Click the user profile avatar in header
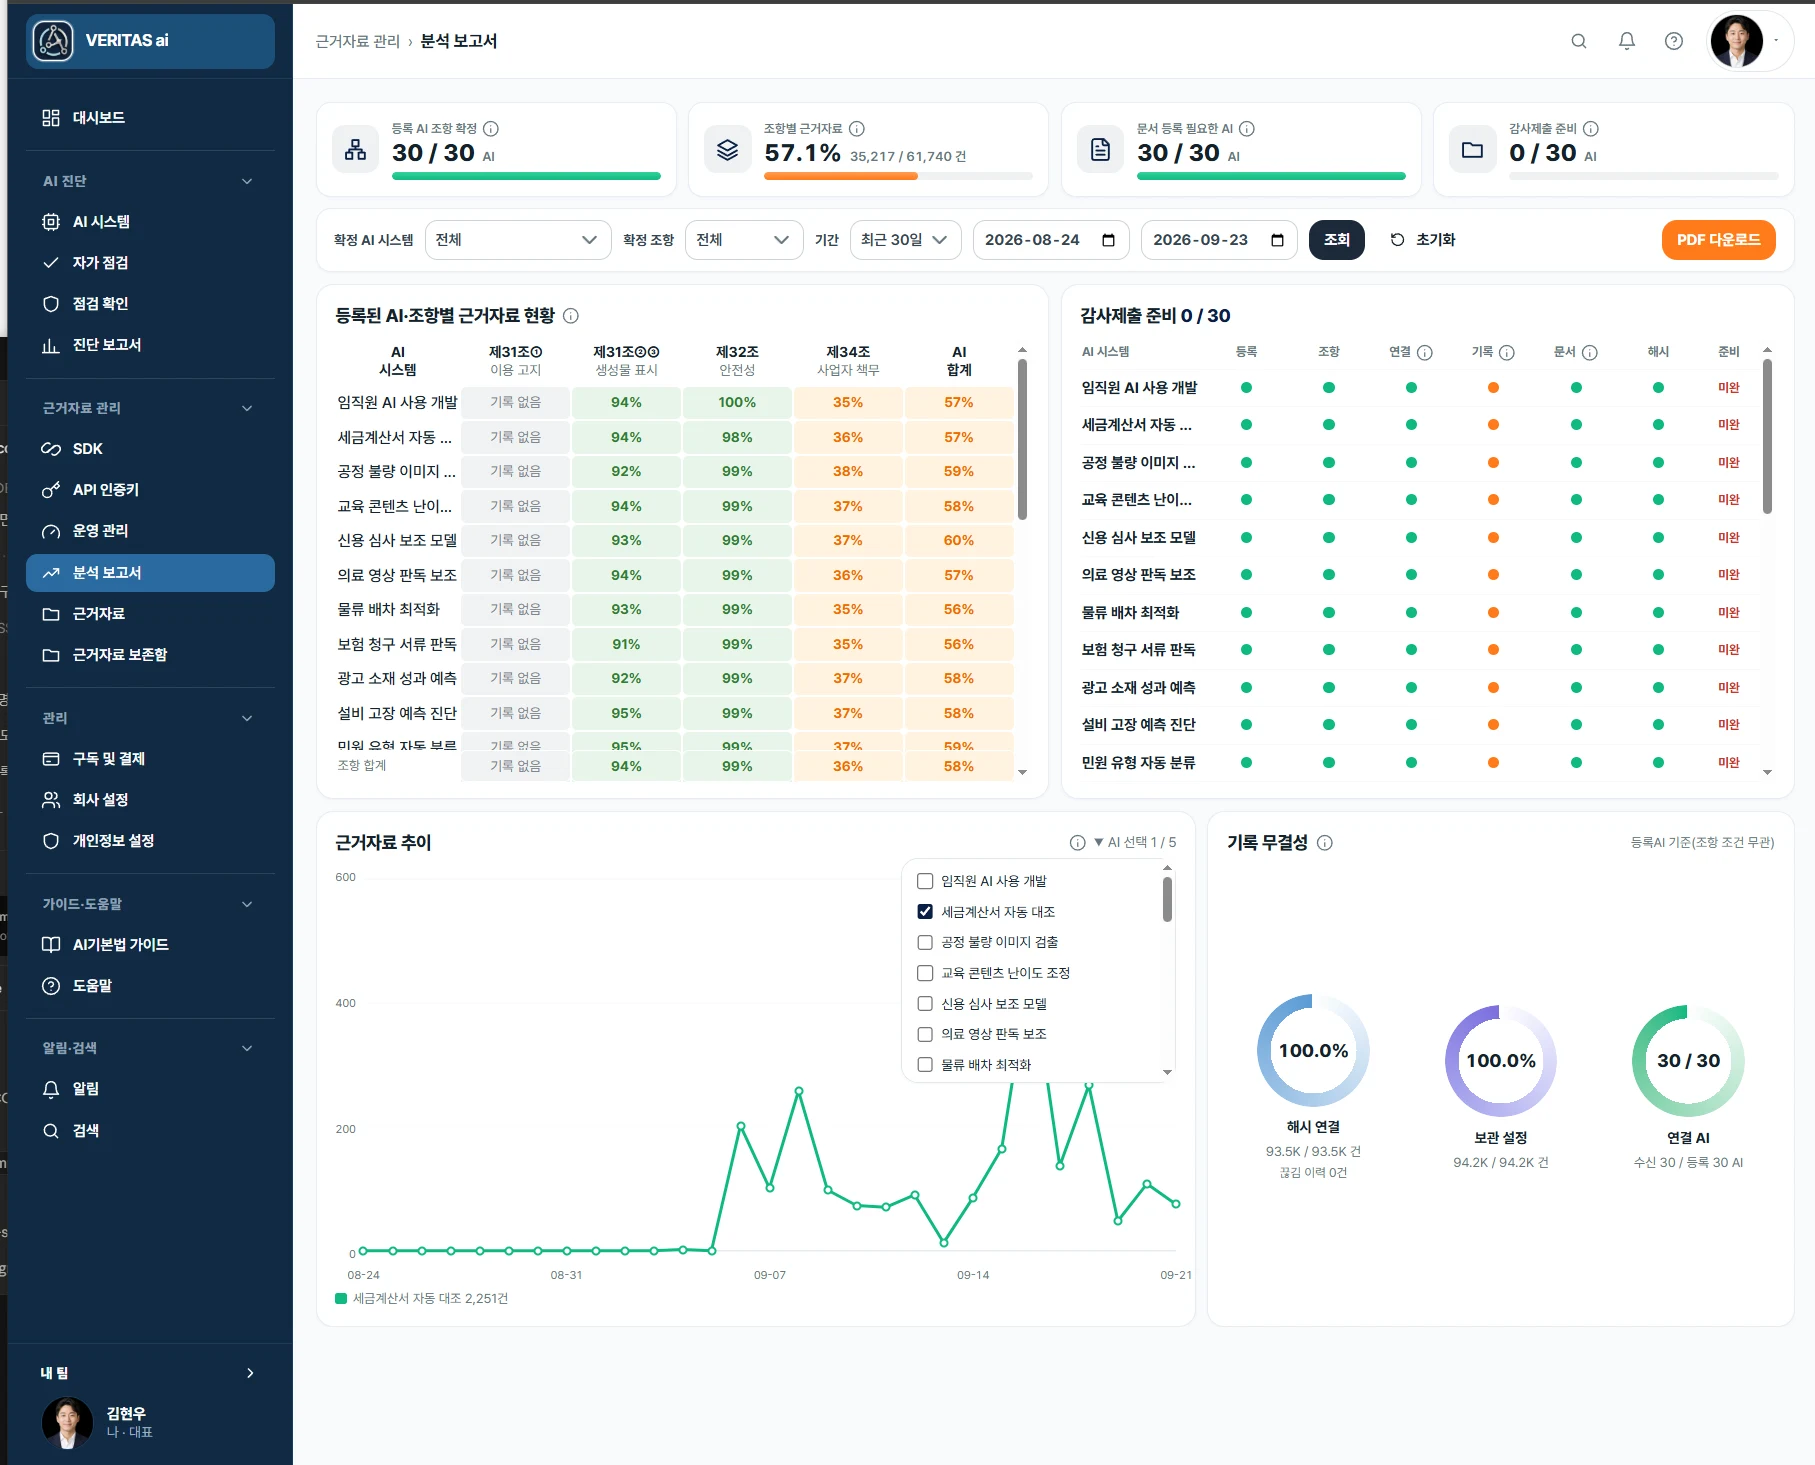This screenshot has width=1815, height=1465. coord(1737,41)
